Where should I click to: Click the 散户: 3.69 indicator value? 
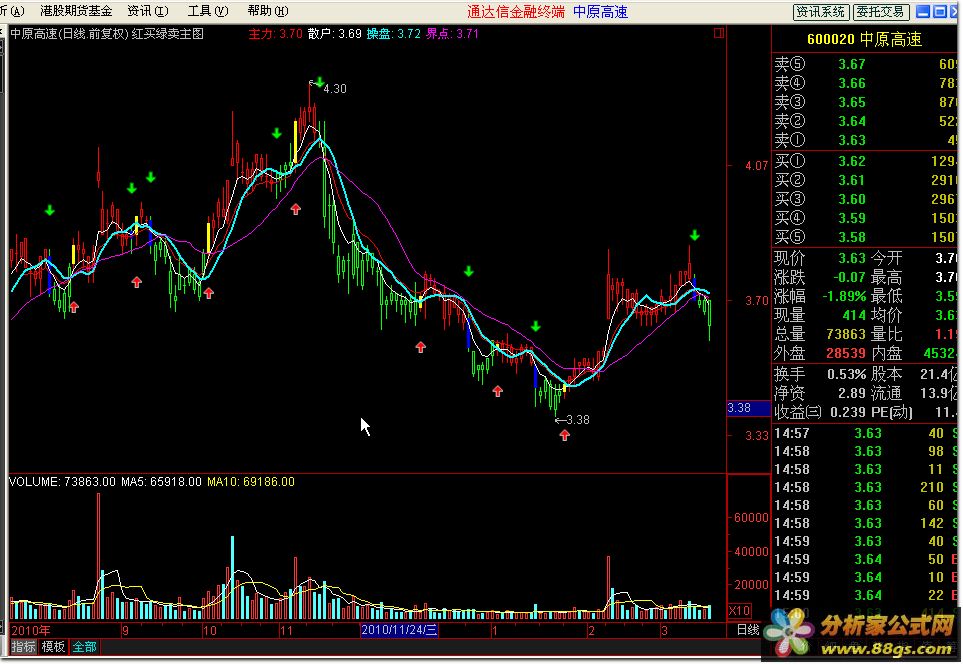click(335, 34)
